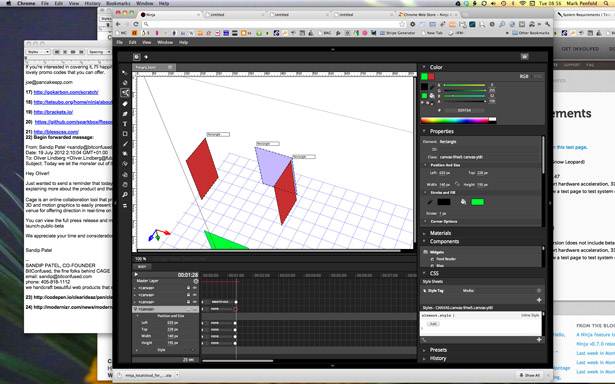Select the Pen tool
The height and width of the screenshot is (384, 615).
125,114
